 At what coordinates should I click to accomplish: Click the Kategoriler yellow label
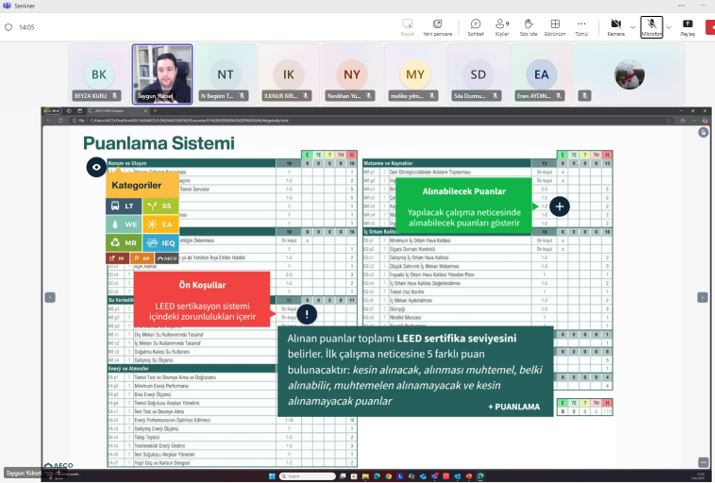click(x=142, y=185)
